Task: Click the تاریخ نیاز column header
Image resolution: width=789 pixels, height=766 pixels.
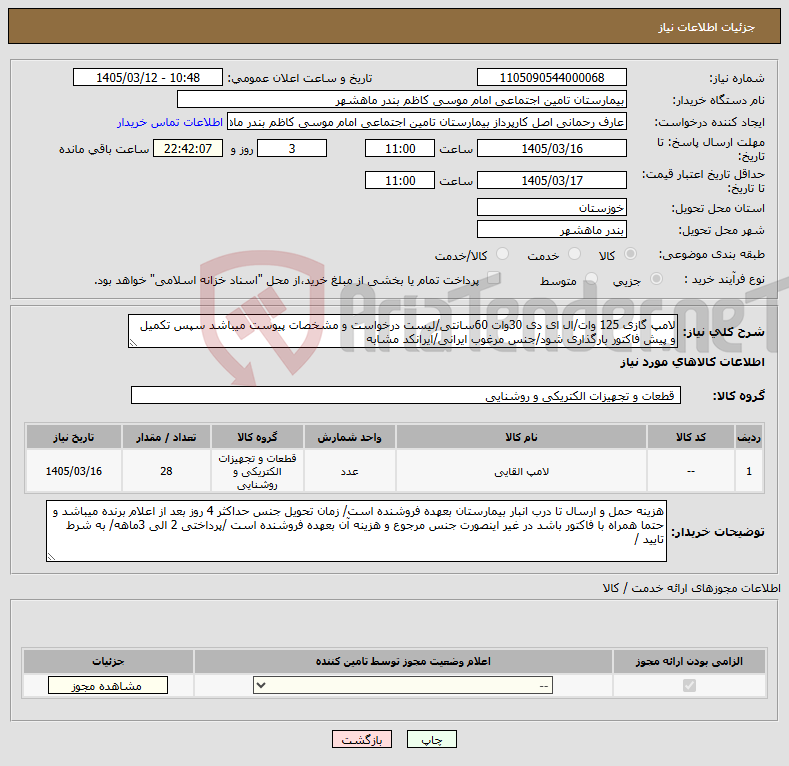Action: pos(73,437)
